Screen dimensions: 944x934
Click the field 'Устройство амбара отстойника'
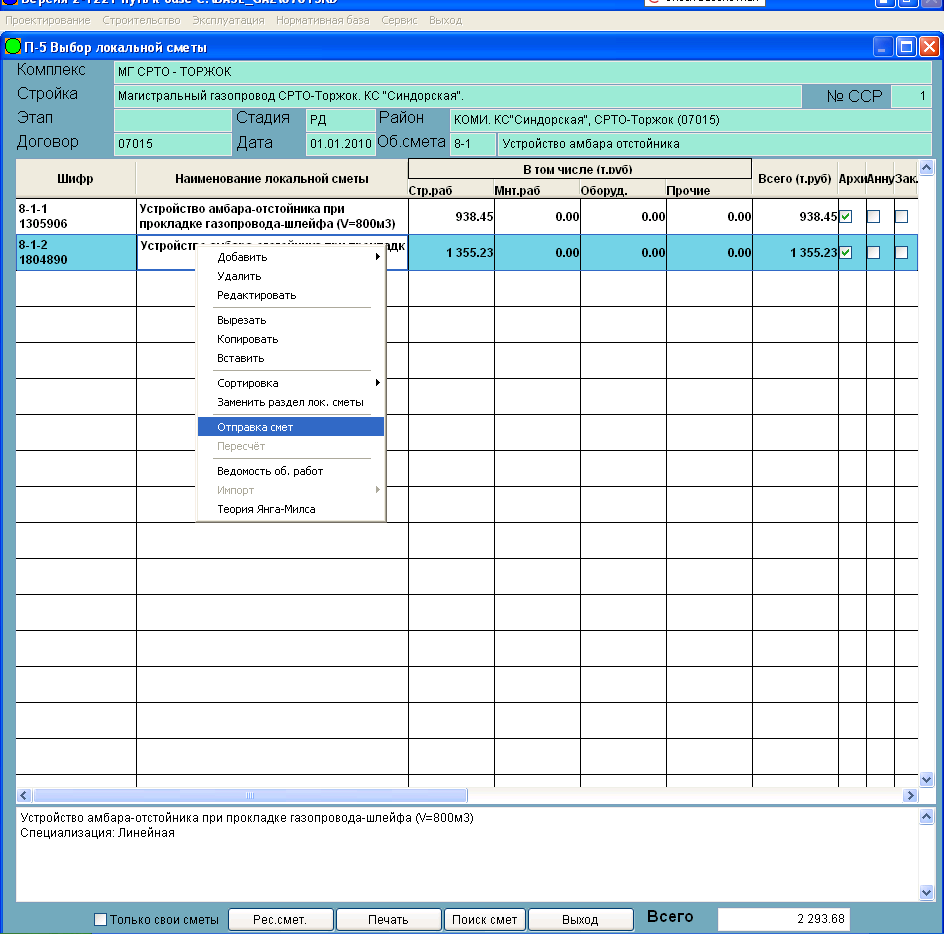click(x=715, y=144)
